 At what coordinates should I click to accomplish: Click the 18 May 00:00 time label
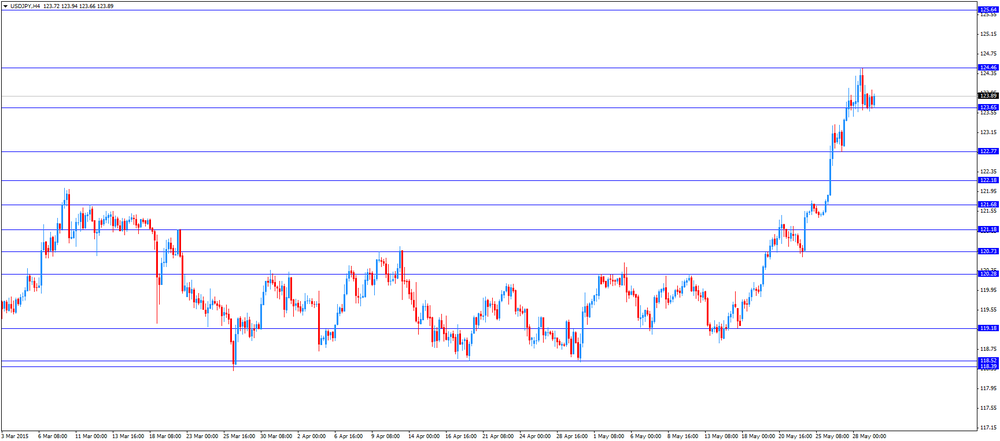tap(757, 437)
